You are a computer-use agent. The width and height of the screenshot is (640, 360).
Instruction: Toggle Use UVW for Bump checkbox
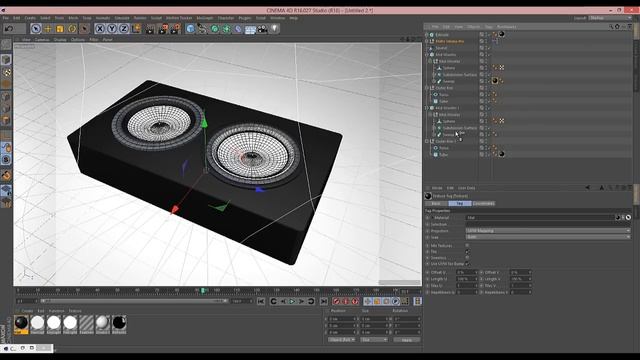(467, 264)
